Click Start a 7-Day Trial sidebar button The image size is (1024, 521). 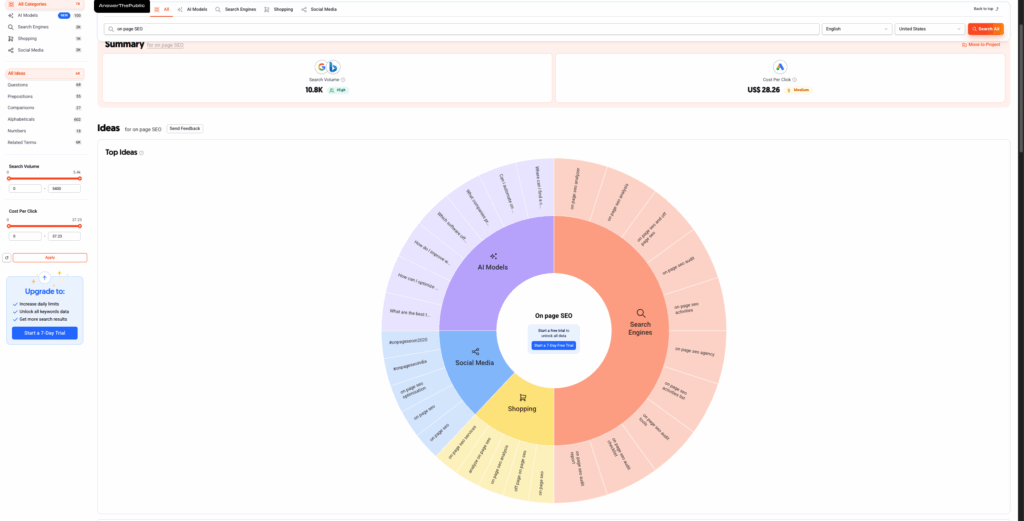click(44, 333)
